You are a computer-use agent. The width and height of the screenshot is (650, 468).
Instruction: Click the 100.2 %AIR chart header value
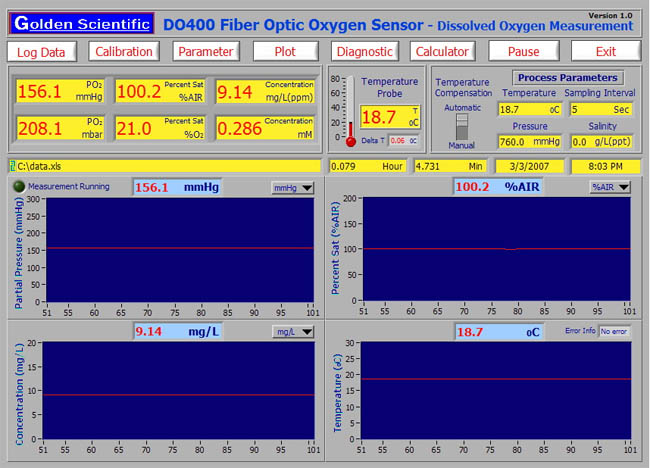tap(498, 187)
